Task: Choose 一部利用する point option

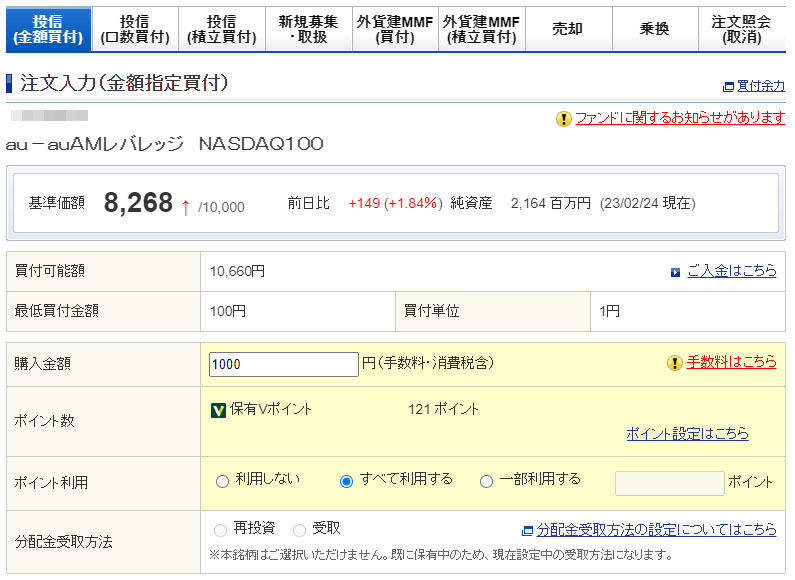Action: [487, 481]
